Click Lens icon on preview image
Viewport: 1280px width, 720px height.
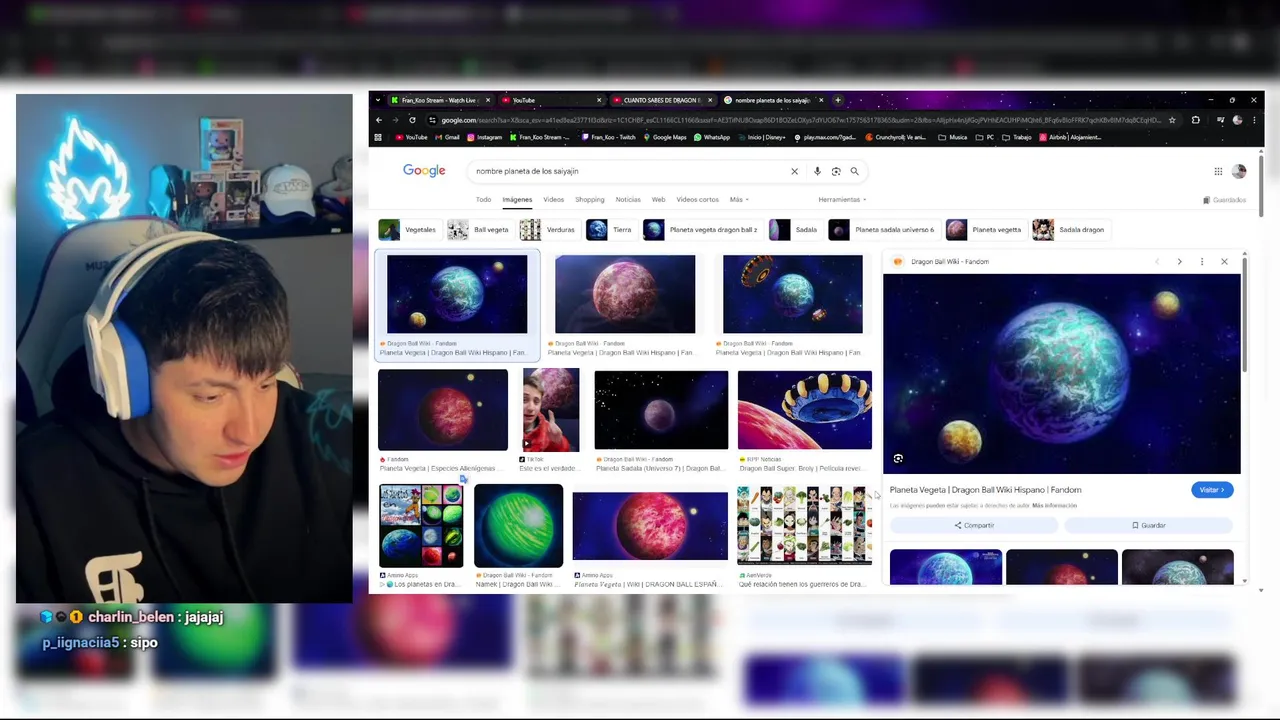[898, 459]
